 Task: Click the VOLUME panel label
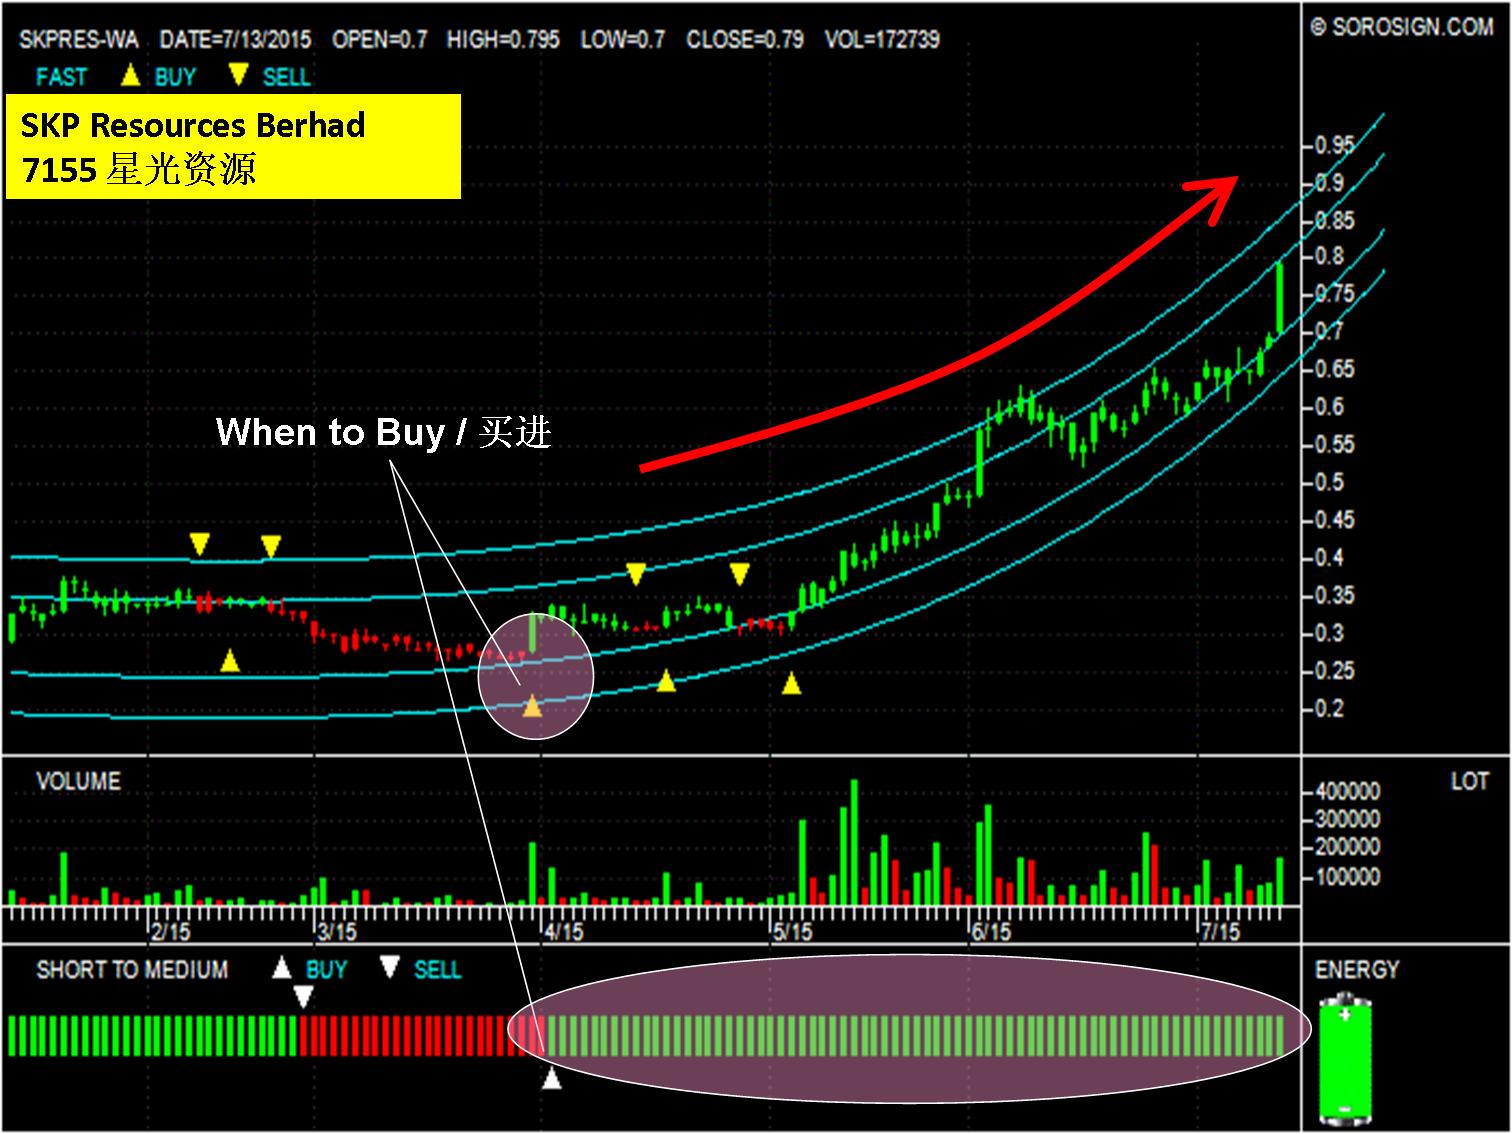(79, 781)
